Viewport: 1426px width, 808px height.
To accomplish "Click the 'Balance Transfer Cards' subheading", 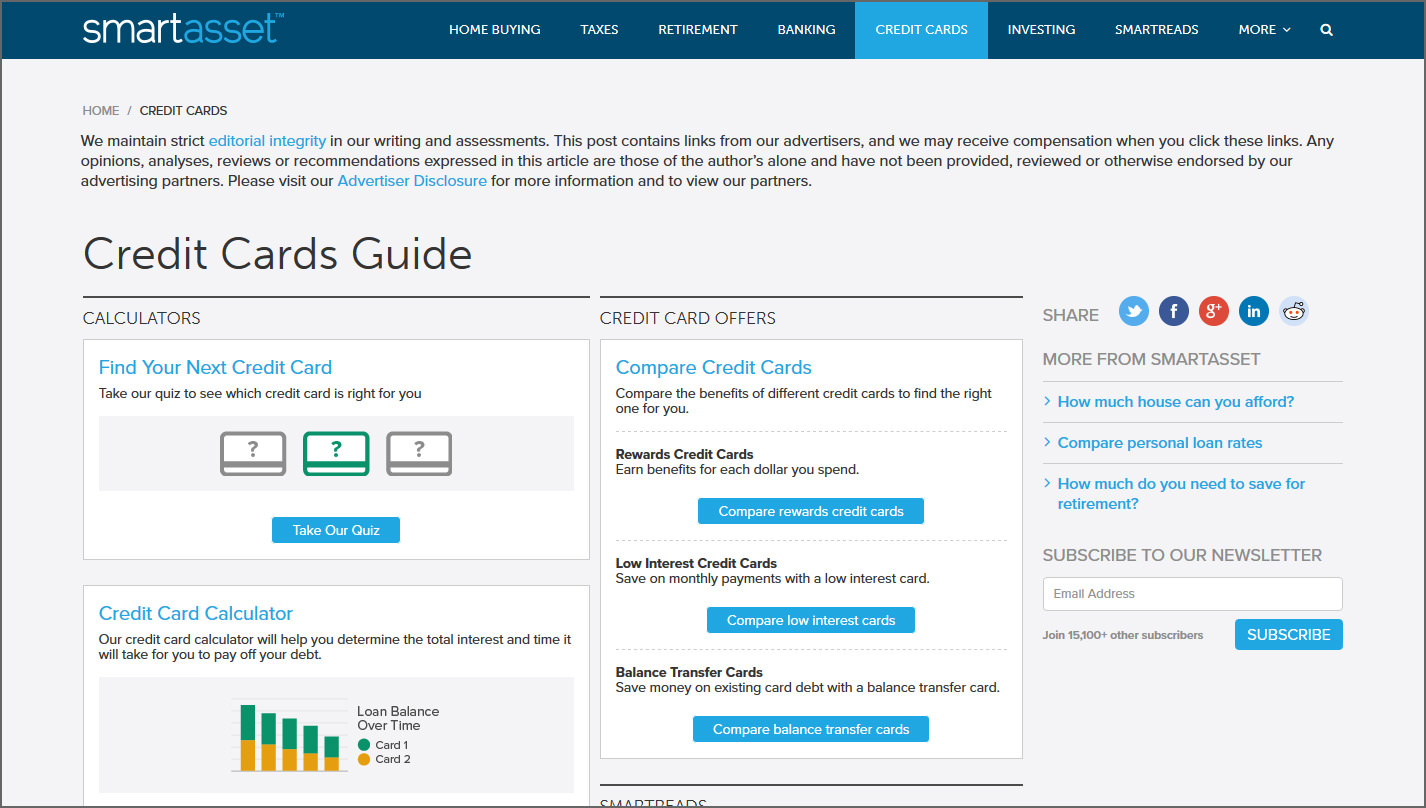I will (689, 672).
